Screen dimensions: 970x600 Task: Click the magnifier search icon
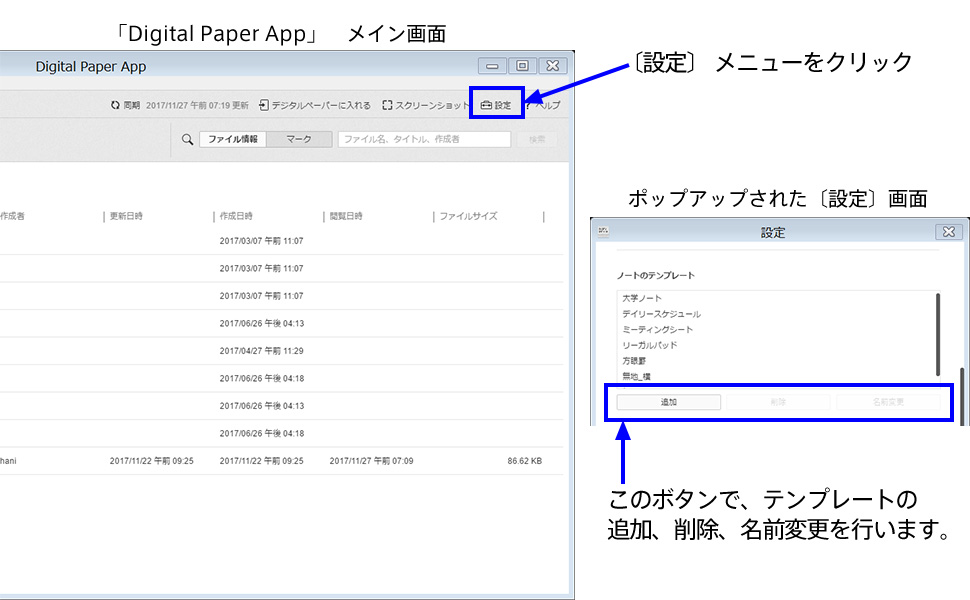[x=187, y=140]
